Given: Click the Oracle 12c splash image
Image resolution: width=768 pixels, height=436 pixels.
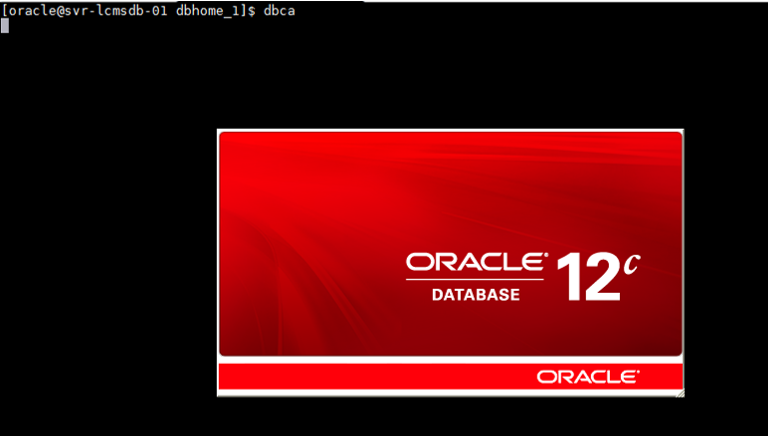Looking at the screenshot, I should pos(451,243).
